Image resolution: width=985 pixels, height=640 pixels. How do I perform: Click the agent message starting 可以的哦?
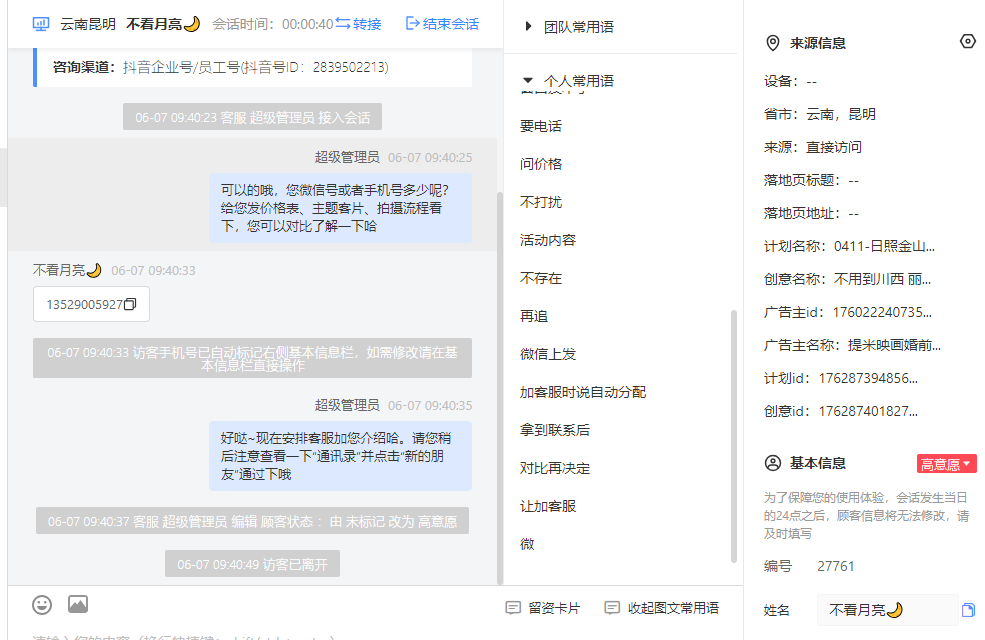click(x=340, y=208)
